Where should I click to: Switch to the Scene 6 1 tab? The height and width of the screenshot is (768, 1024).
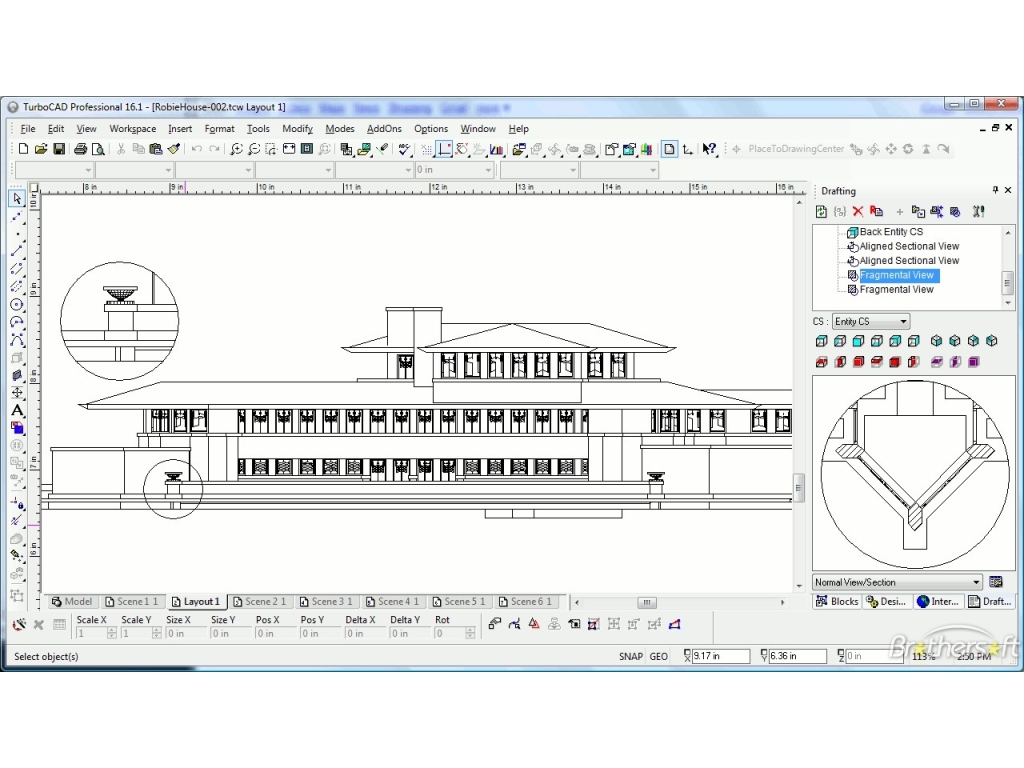click(525, 601)
